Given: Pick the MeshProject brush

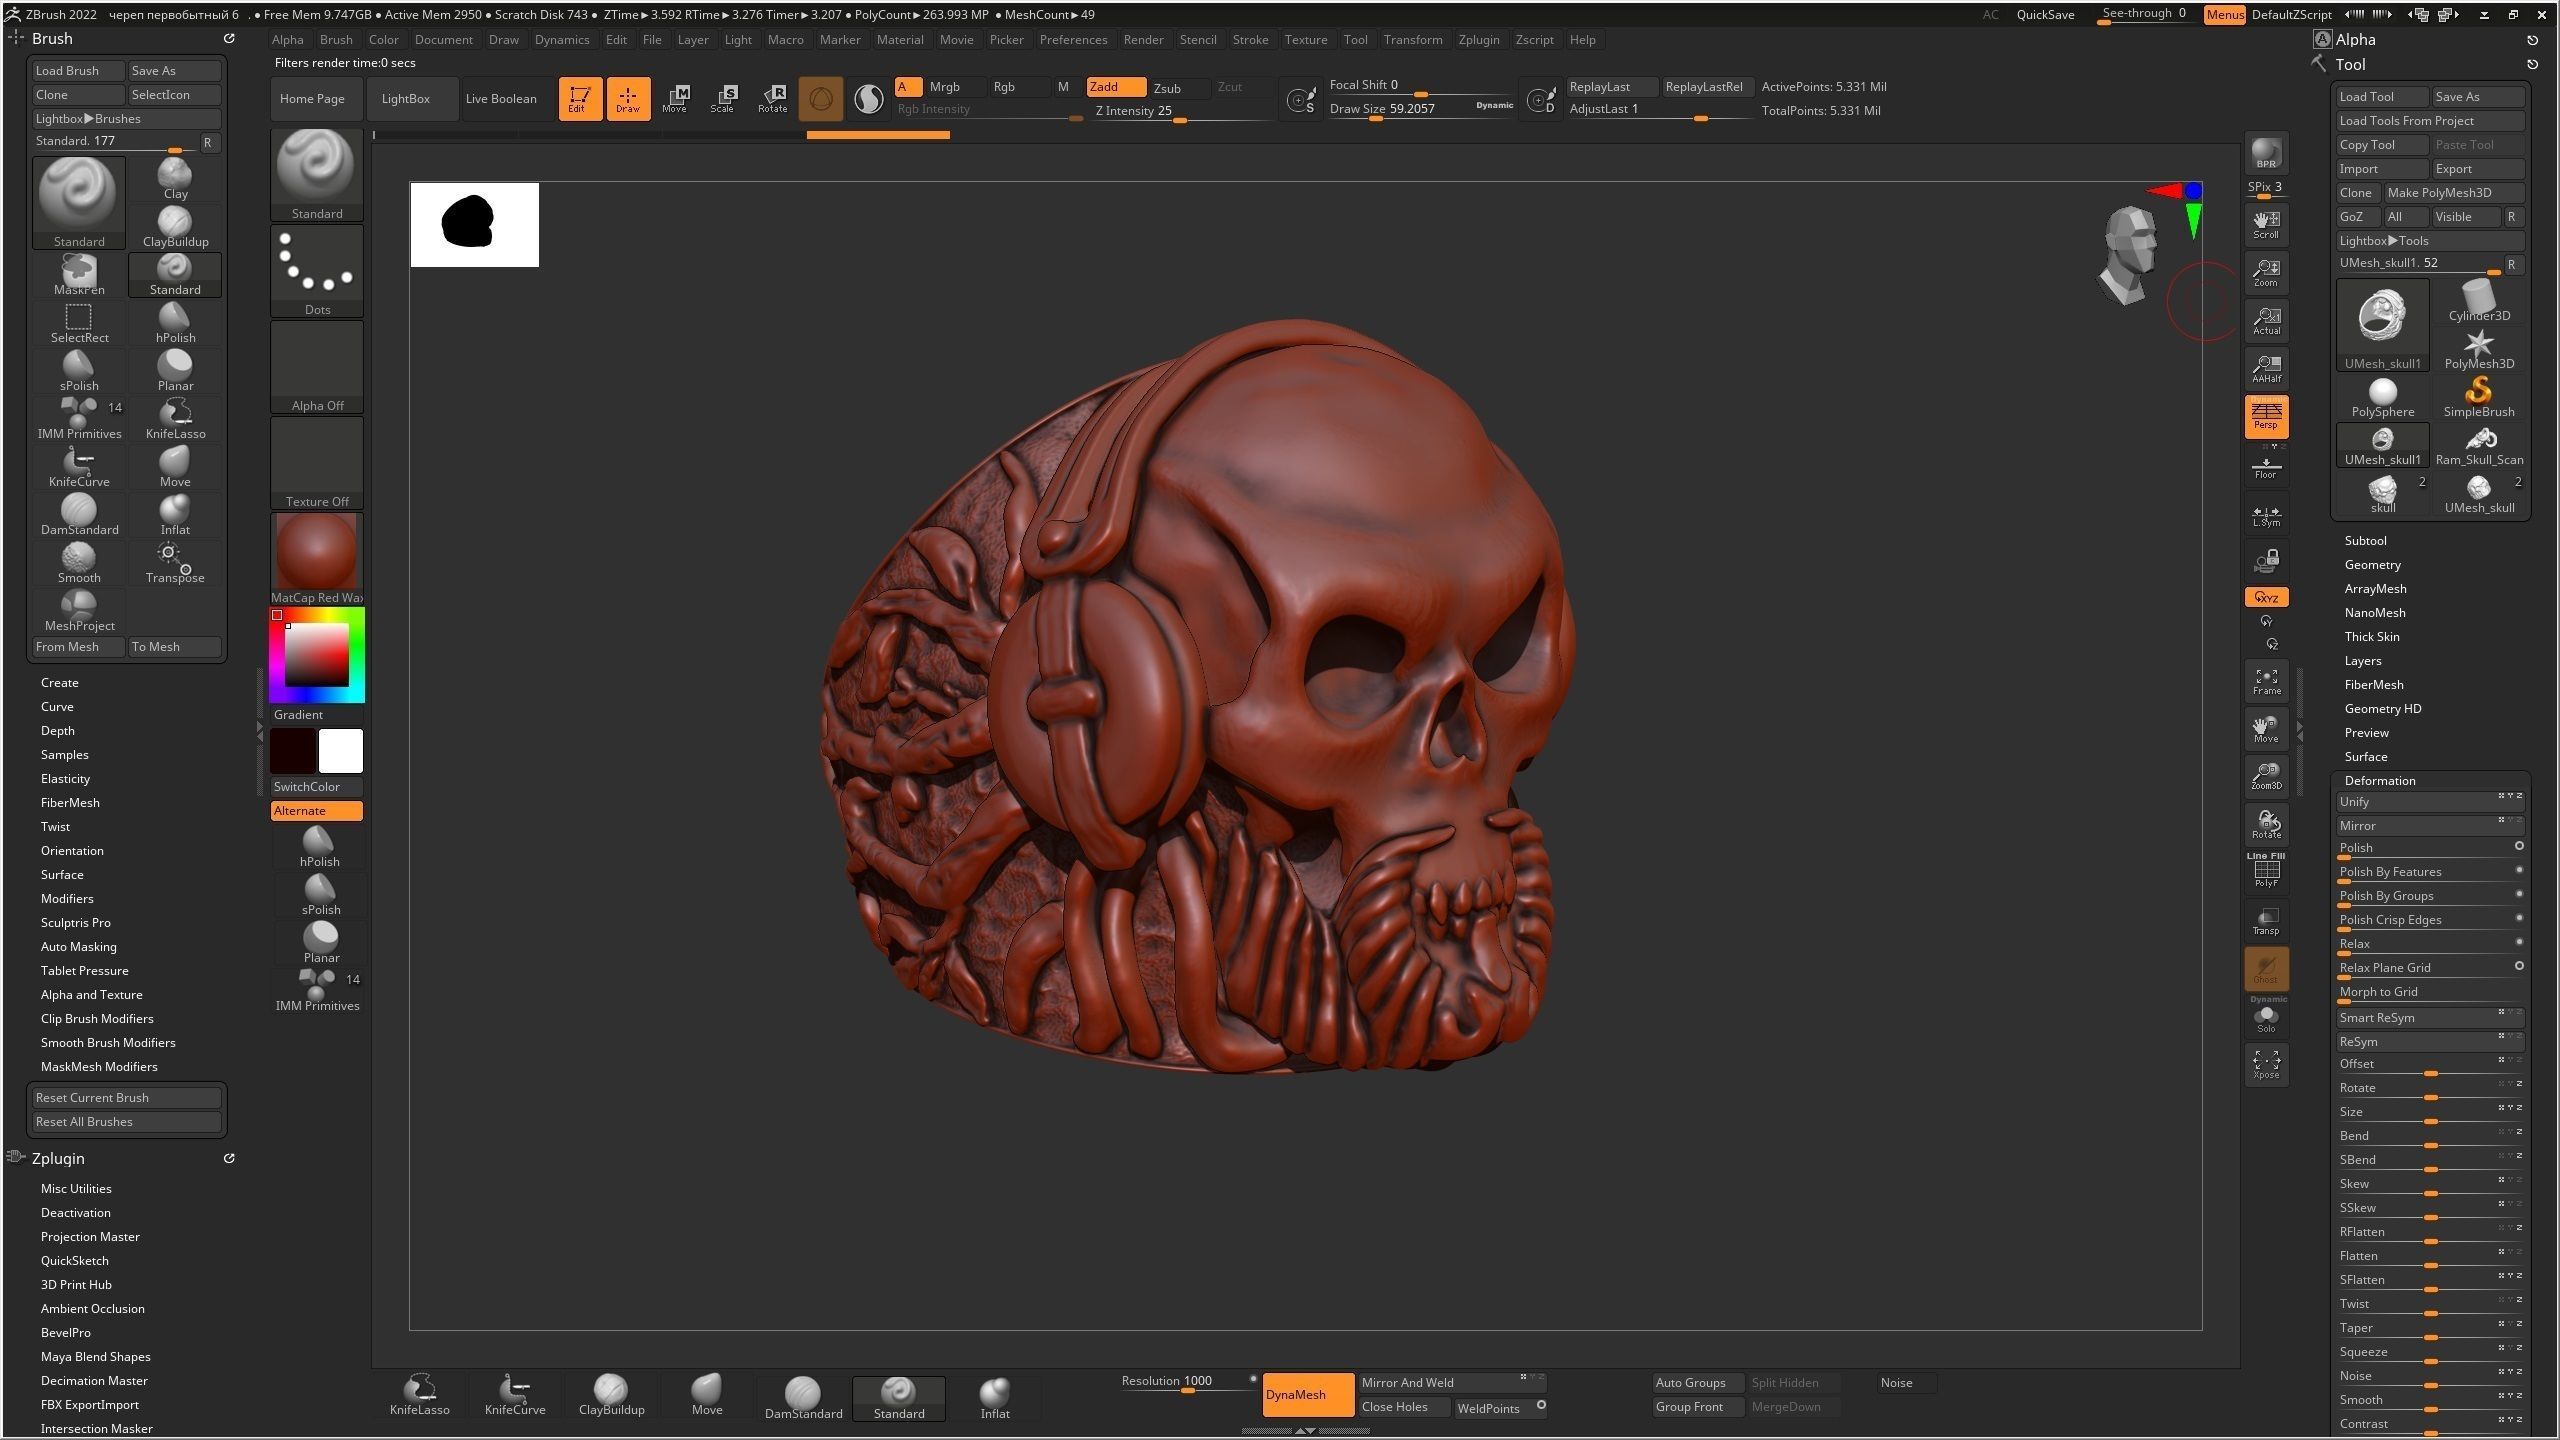Looking at the screenshot, I should tap(79, 611).
